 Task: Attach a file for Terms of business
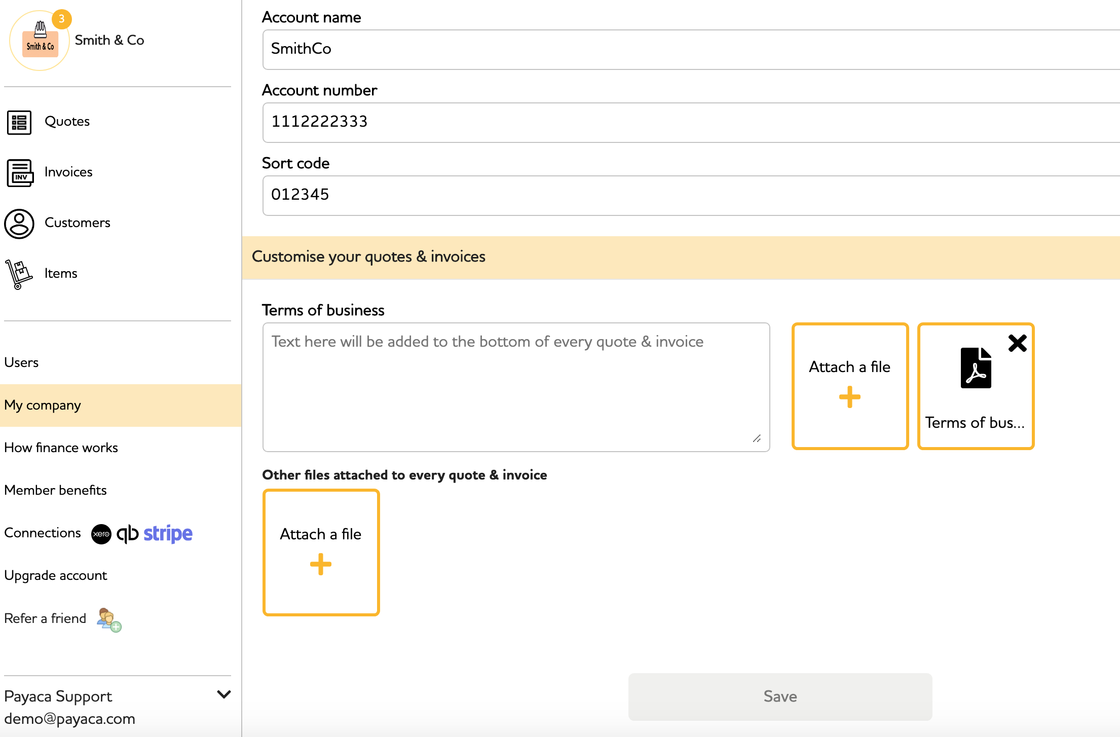coord(850,386)
